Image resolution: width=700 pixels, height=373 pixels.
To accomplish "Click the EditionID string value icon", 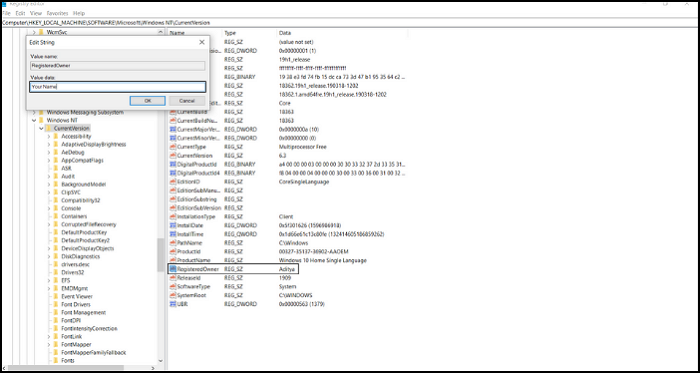I will pos(173,182).
